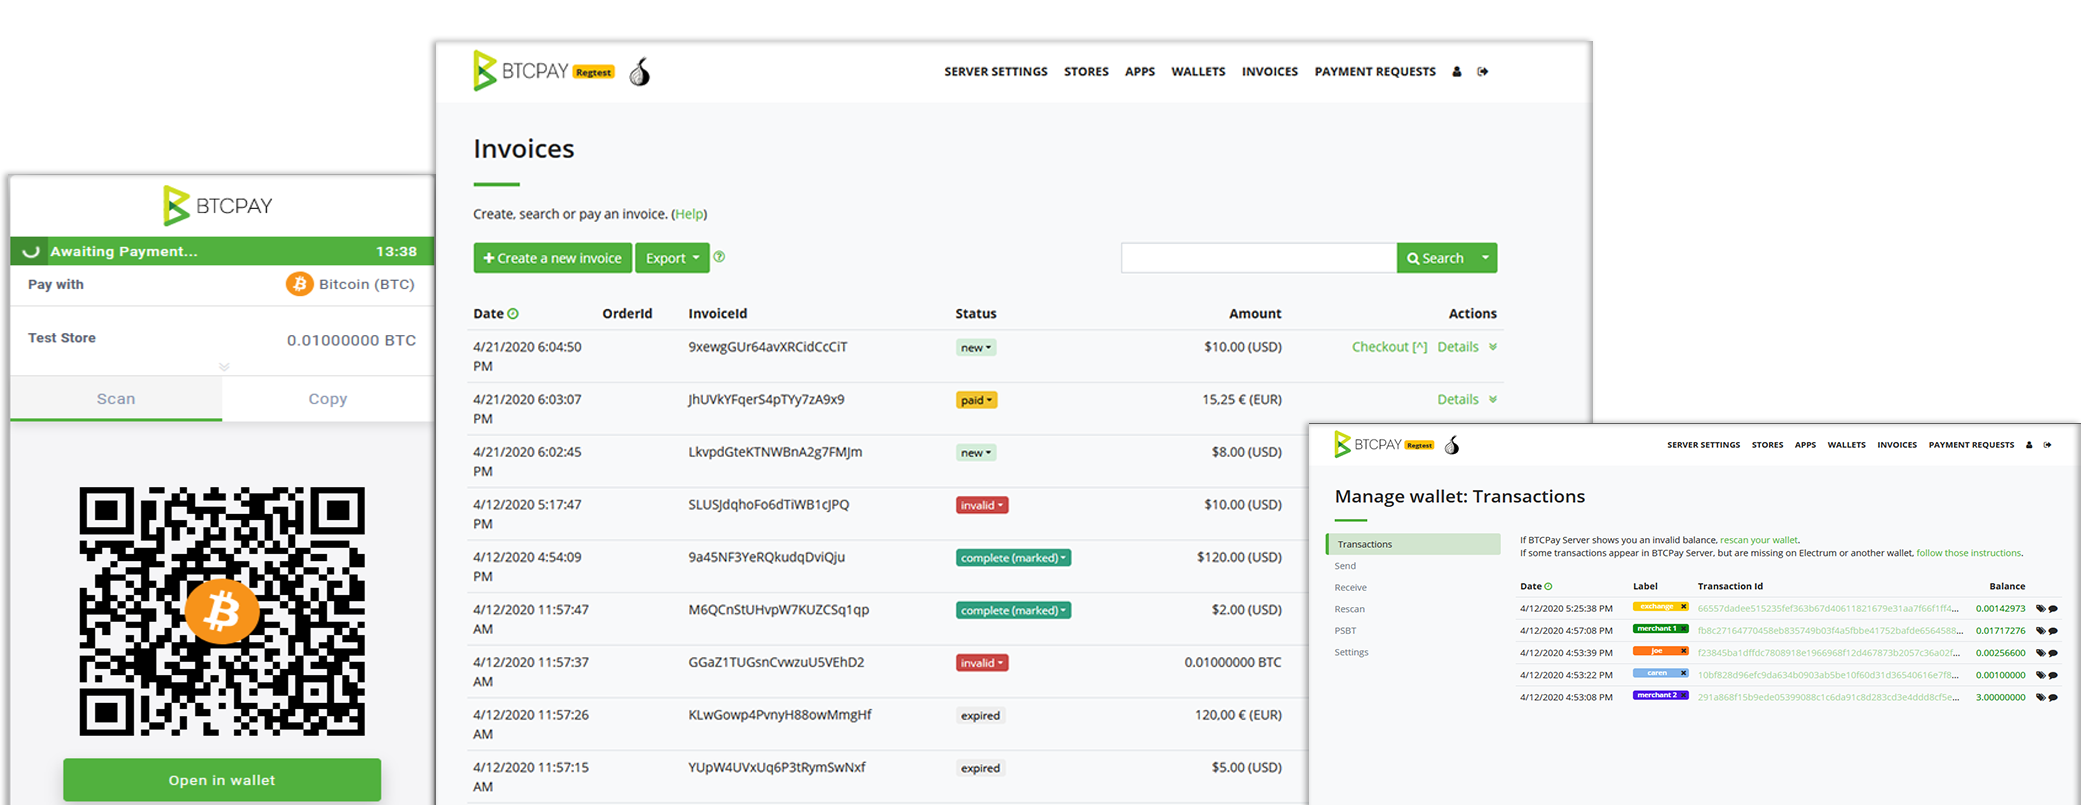Open complete status dropdown for 9a45NF3YeRQkudqDviQju
The height and width of the screenshot is (805, 2081).
coord(1013,558)
